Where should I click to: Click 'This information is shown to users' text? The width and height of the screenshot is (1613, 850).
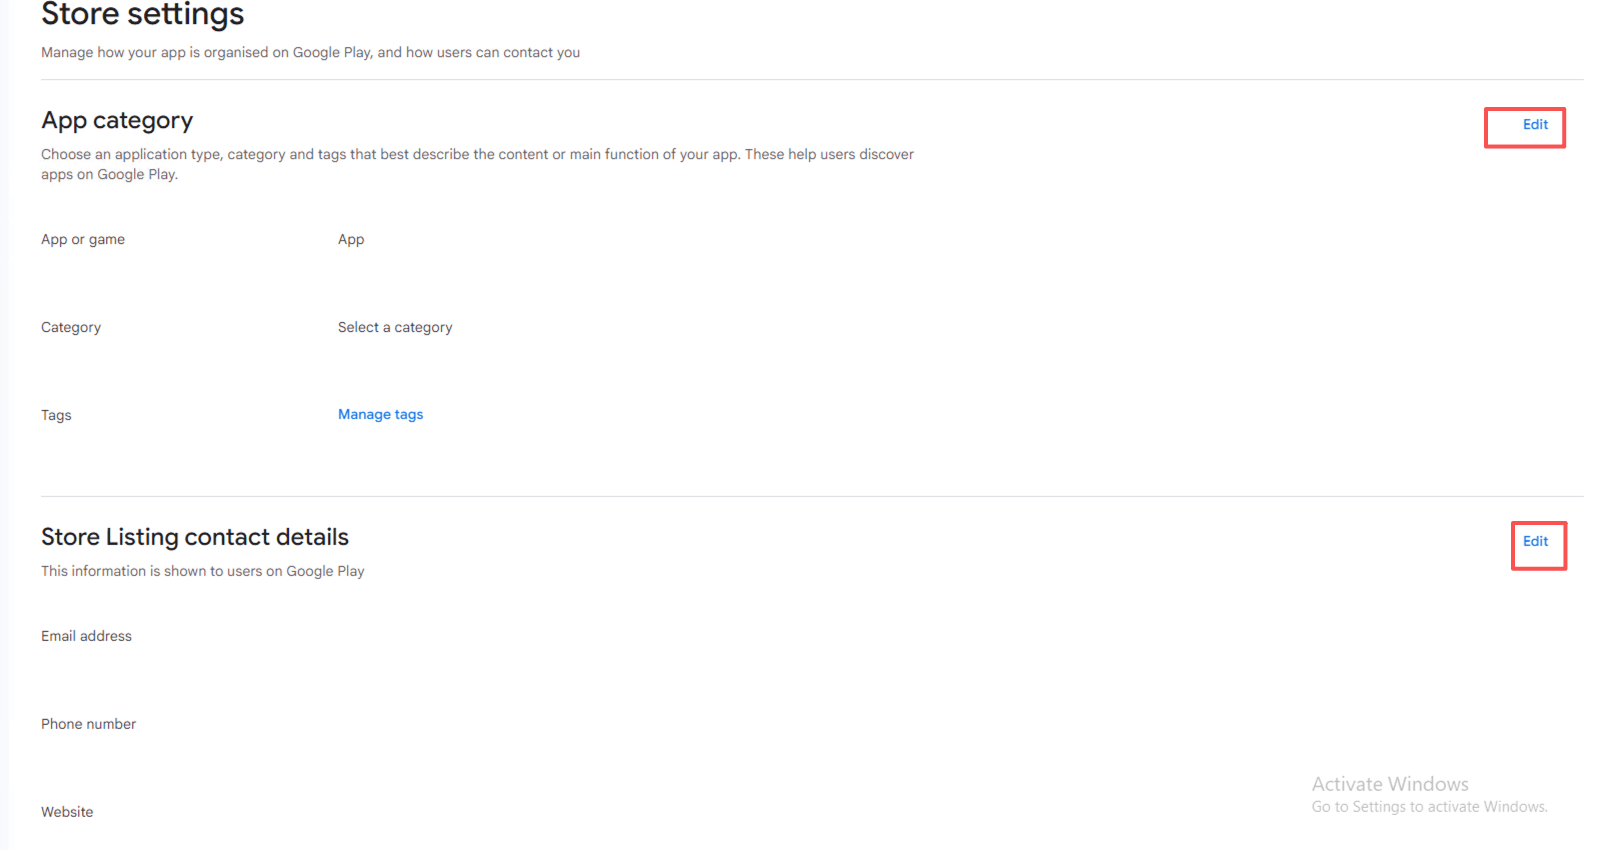[202, 571]
